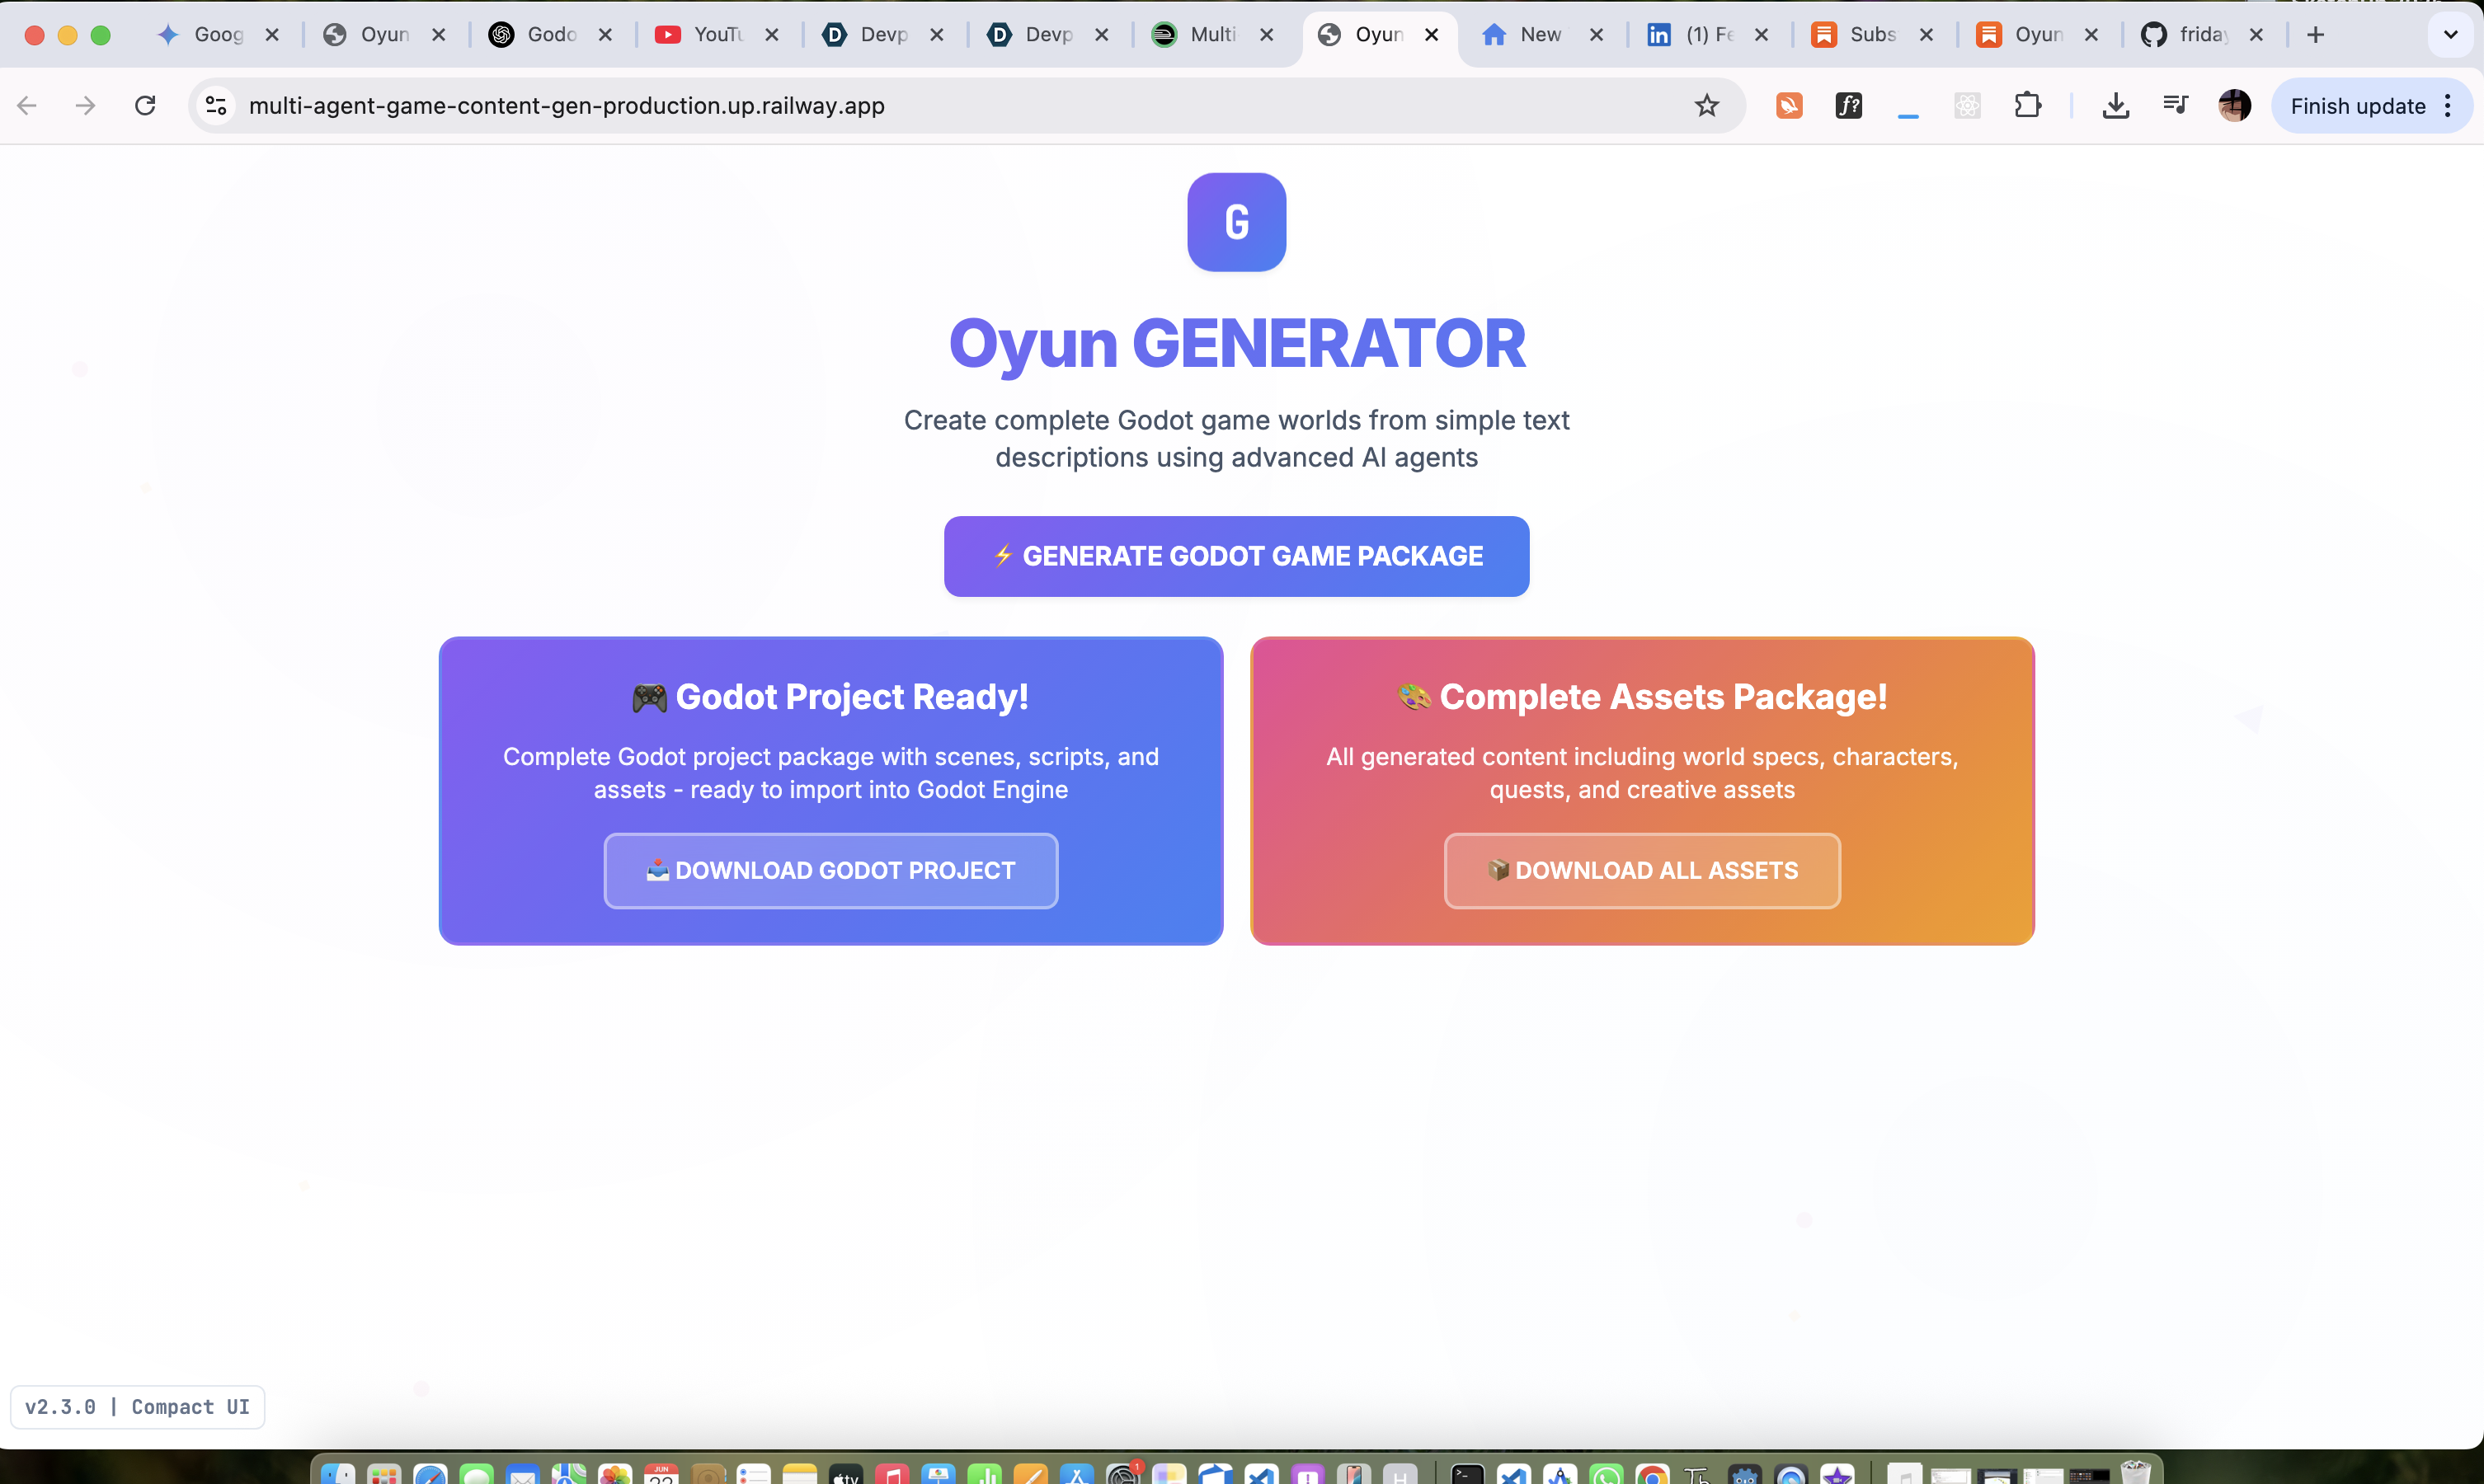Open the Chrome extensions puzzle icon
Screen dimensions: 2484x1484
coord(2027,105)
